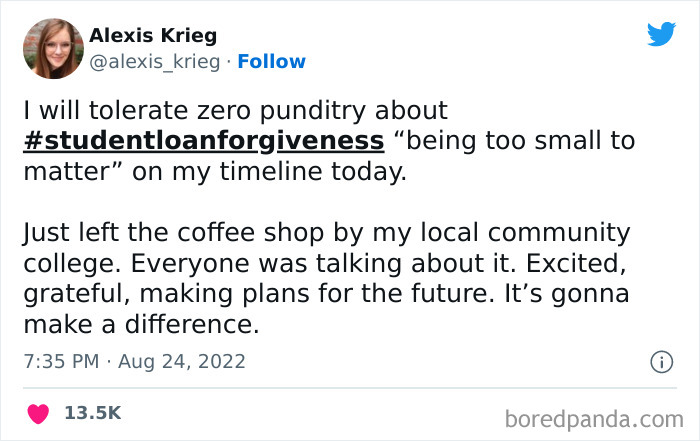Click the words "on my timeline today."
This screenshot has width=700, height=441.
click(276, 171)
